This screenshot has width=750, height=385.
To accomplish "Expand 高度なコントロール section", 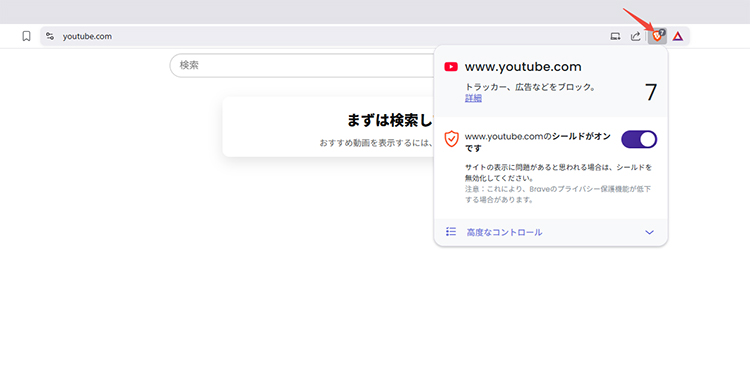I will pos(551,232).
